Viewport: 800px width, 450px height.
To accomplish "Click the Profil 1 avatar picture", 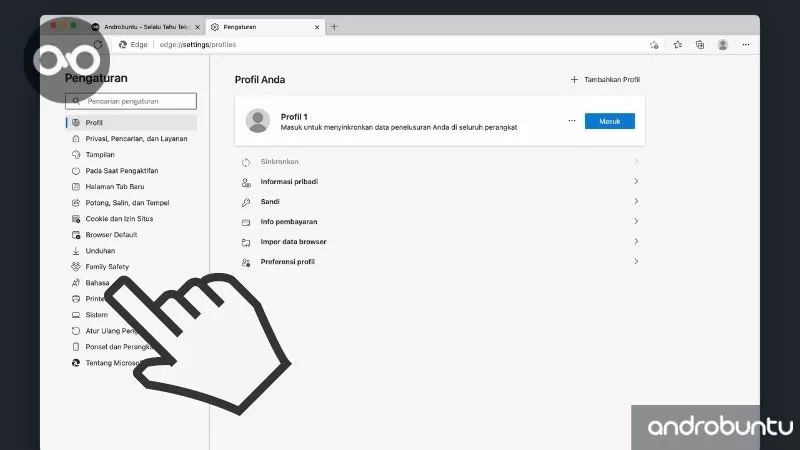I will (x=258, y=121).
